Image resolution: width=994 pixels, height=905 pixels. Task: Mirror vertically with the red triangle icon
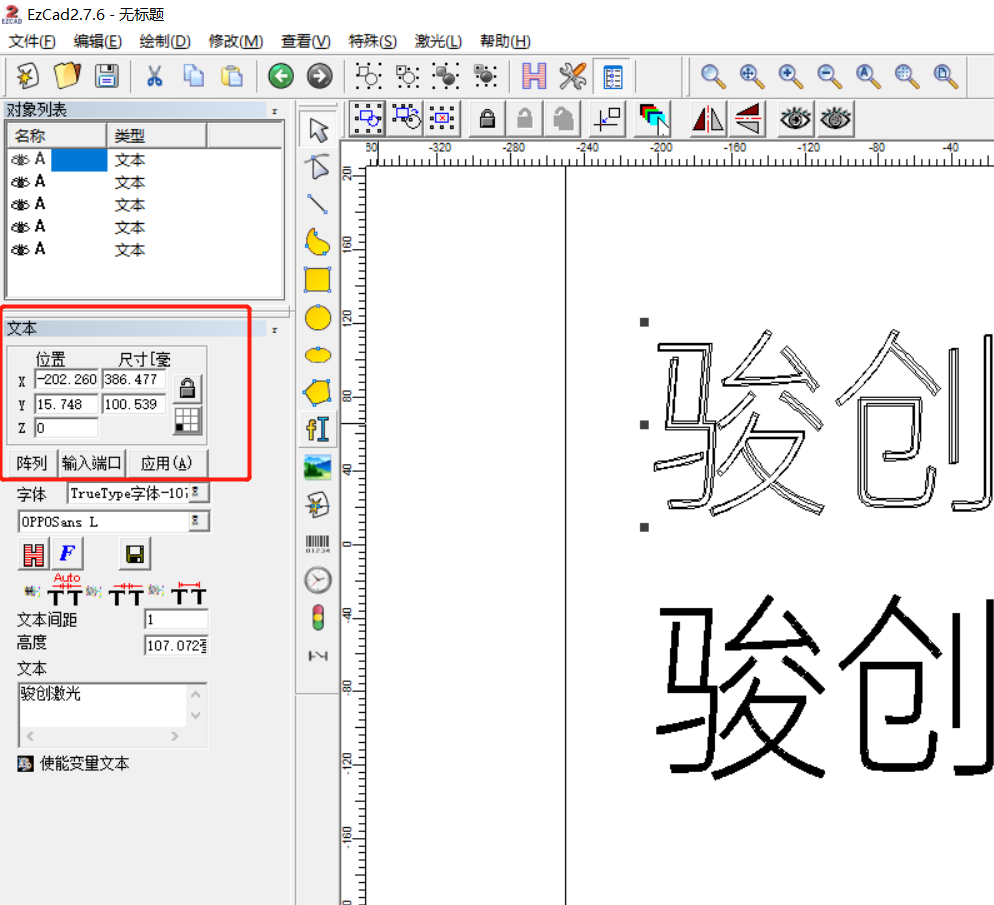point(747,119)
